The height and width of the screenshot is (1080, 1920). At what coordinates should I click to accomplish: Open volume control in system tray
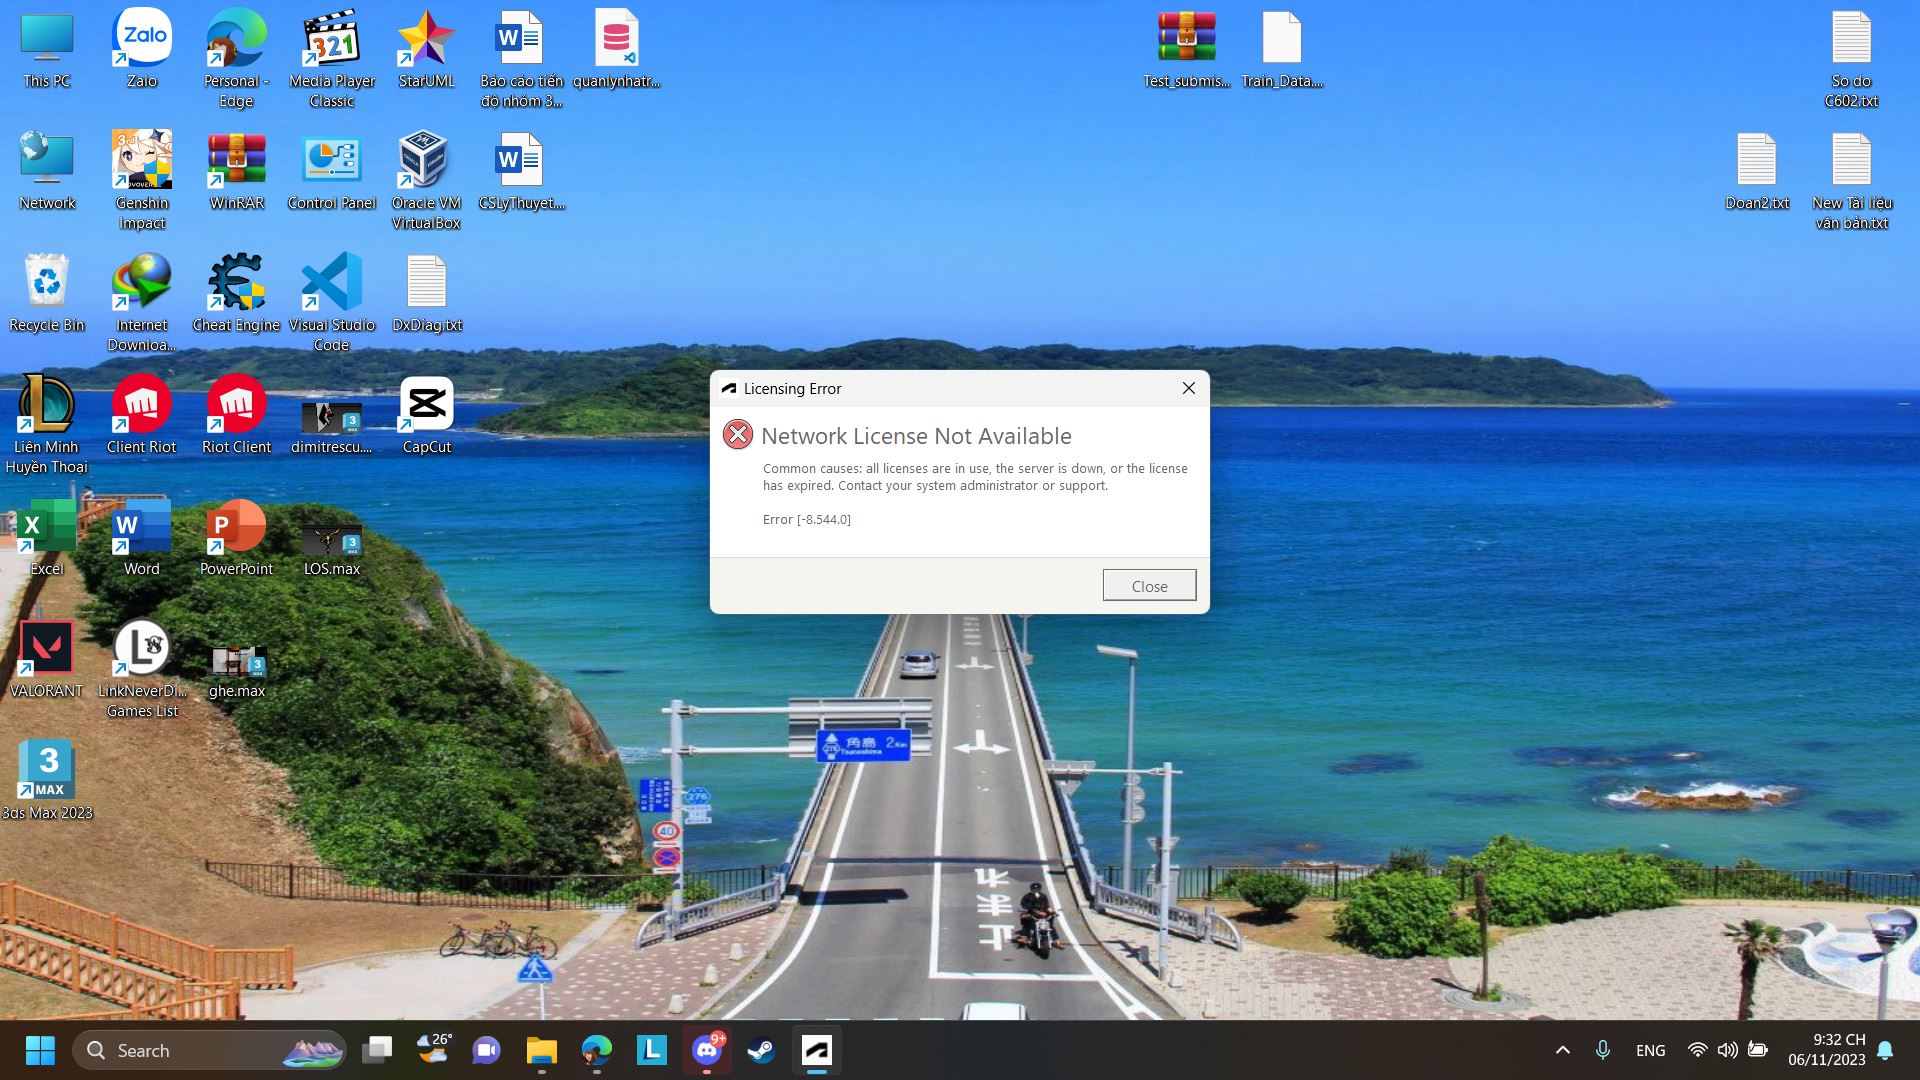pos(1727,1050)
